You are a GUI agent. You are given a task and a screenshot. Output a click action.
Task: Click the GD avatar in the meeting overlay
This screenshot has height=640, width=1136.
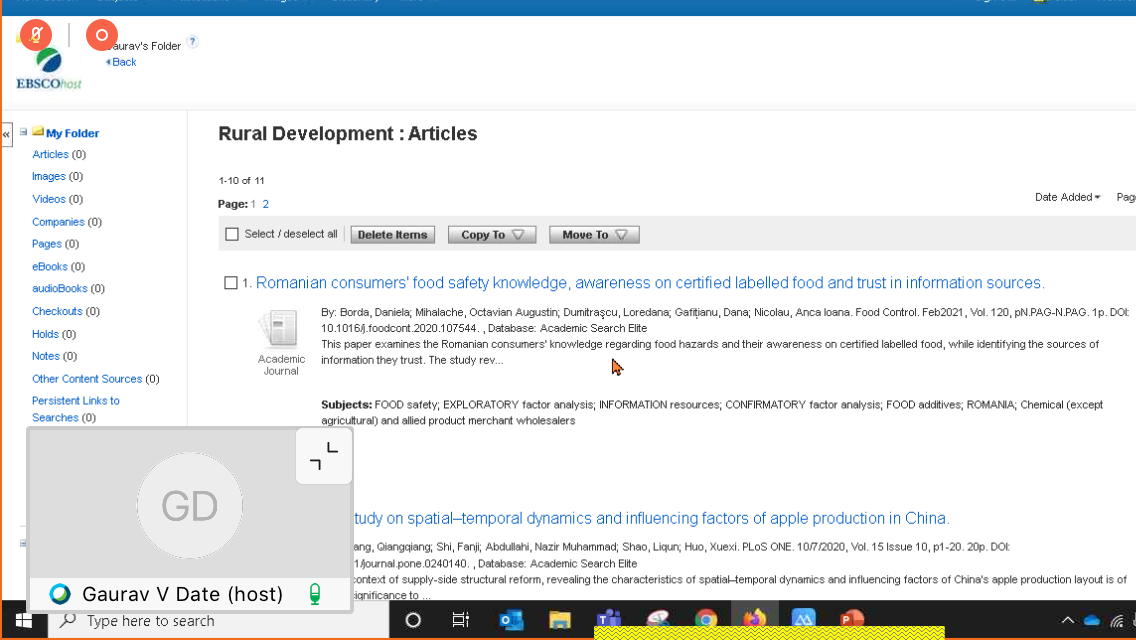click(x=189, y=506)
